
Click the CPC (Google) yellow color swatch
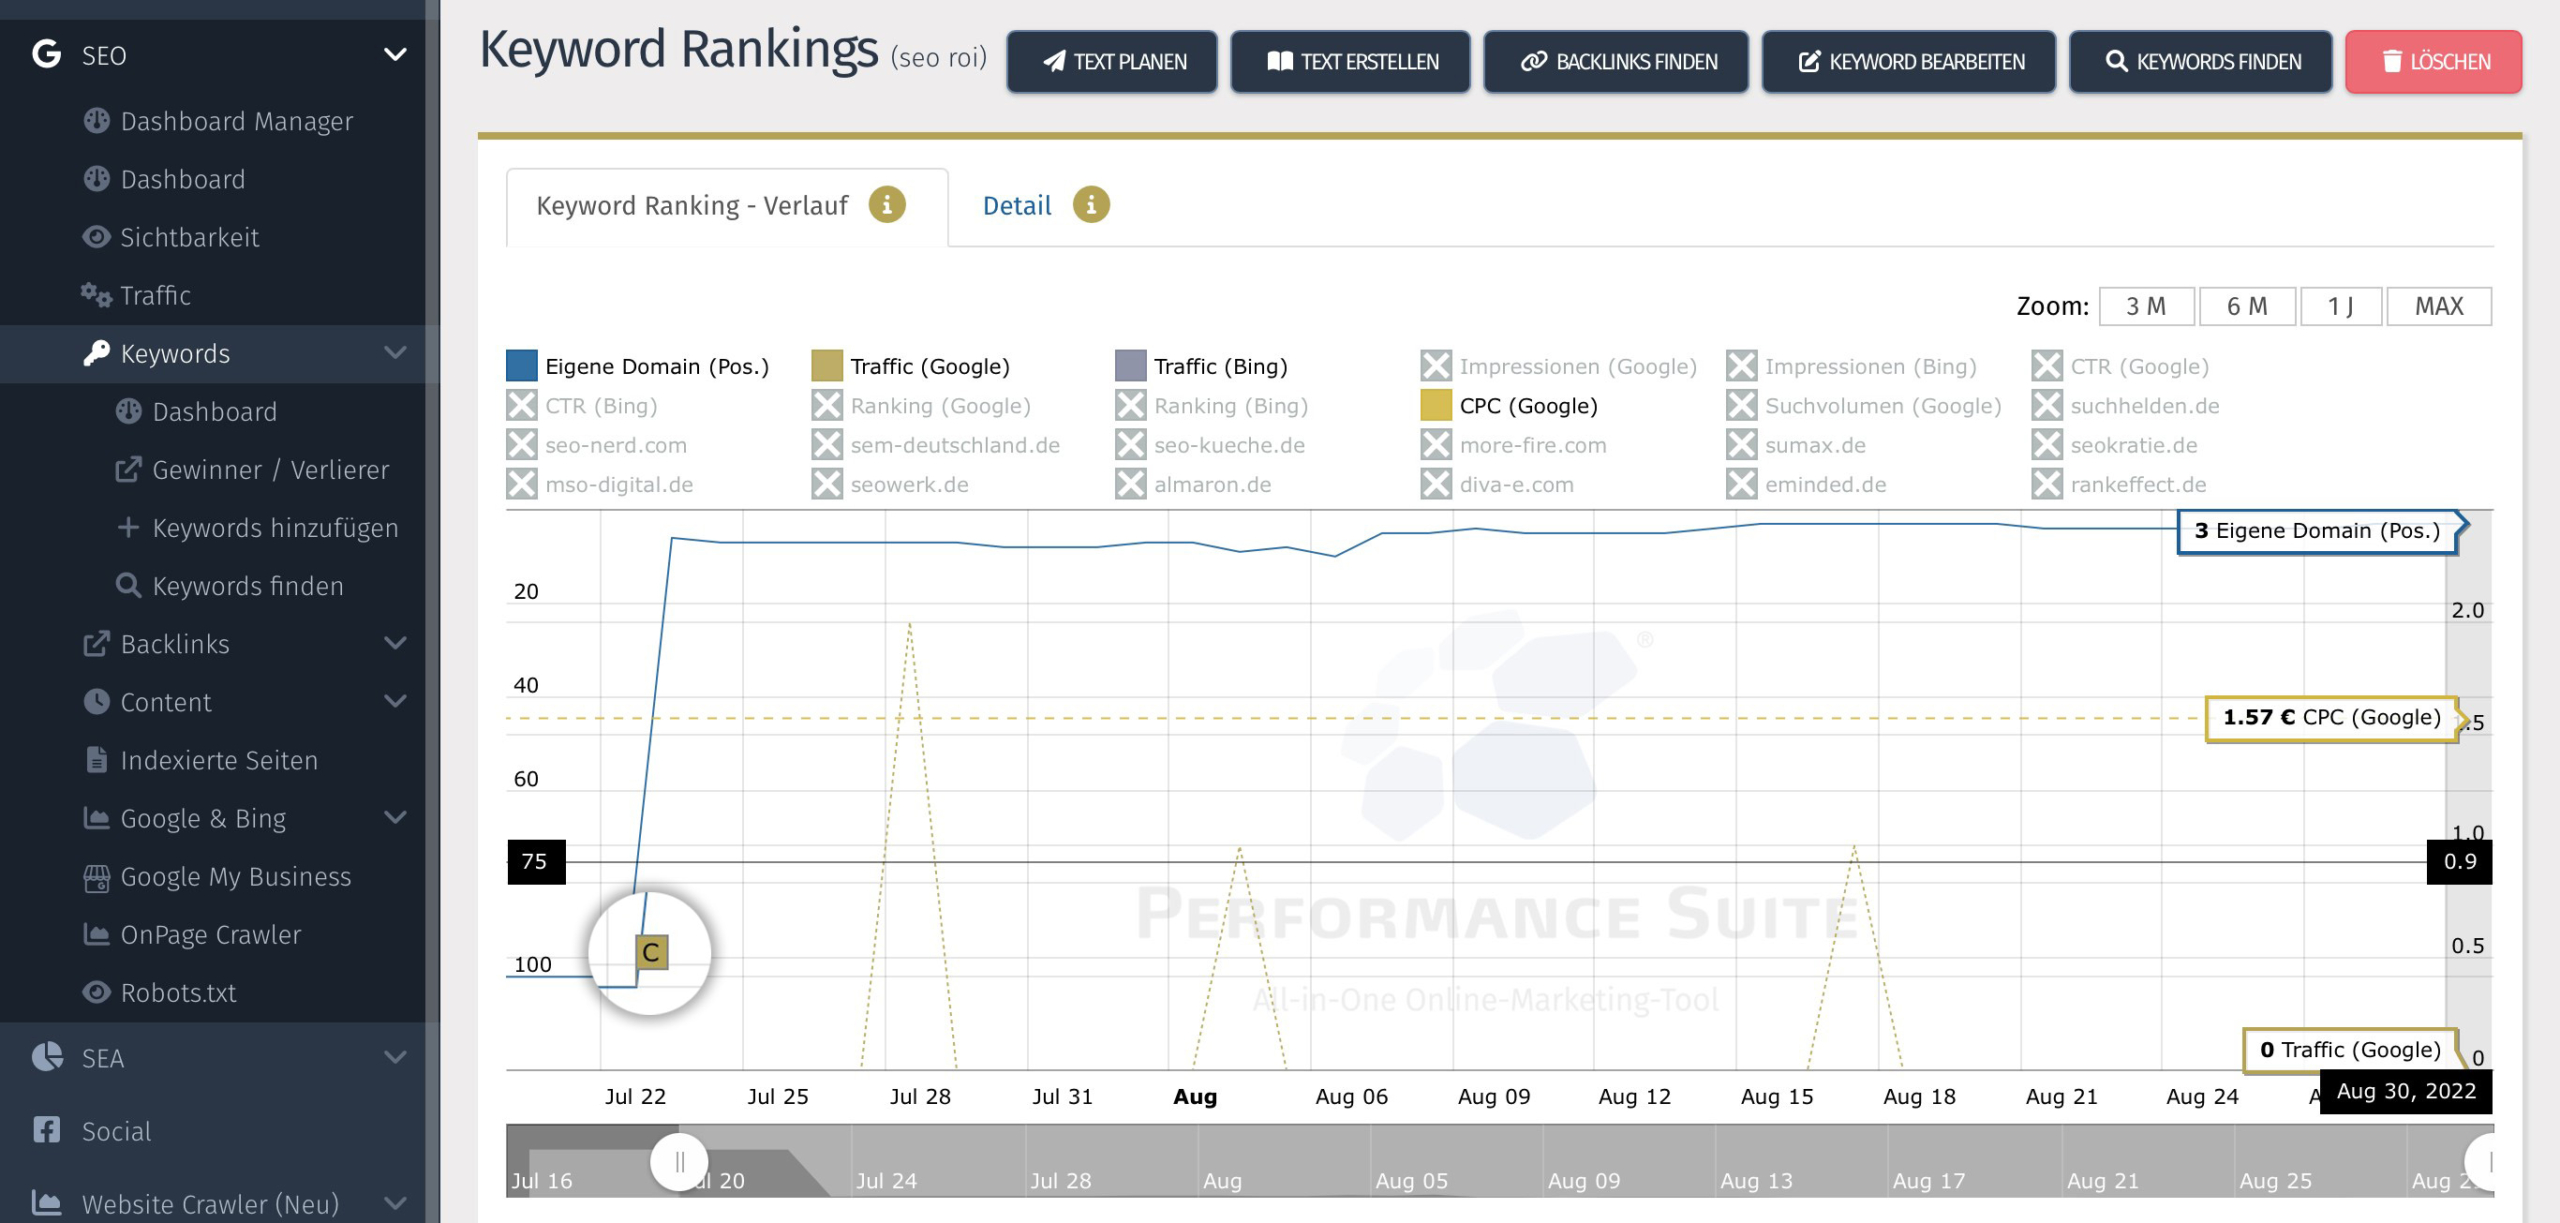tap(1436, 406)
